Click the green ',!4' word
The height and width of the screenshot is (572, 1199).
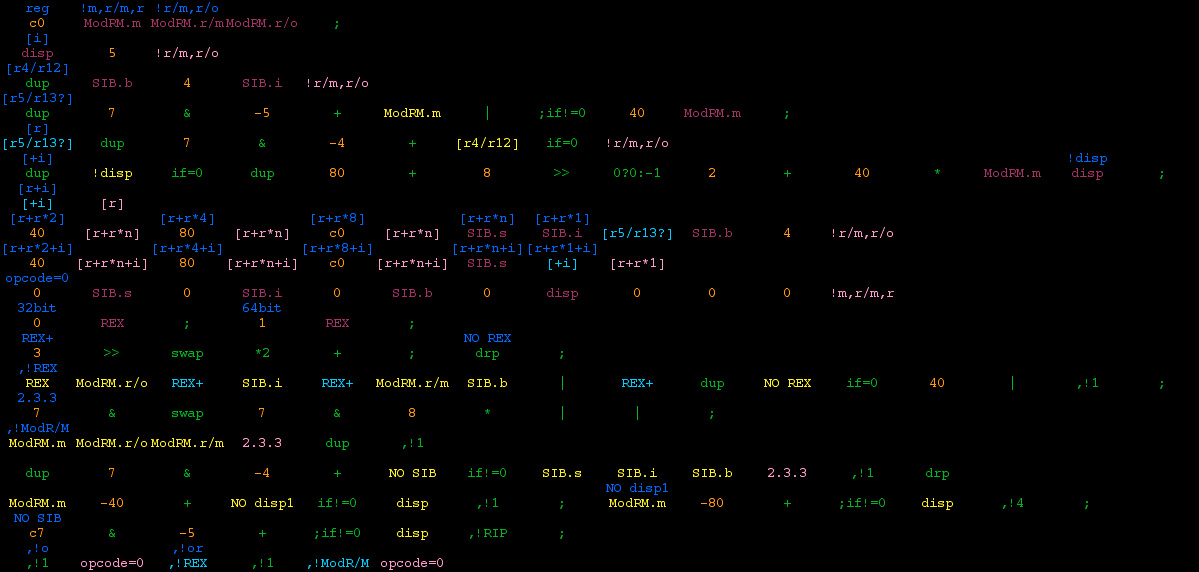1012,504
